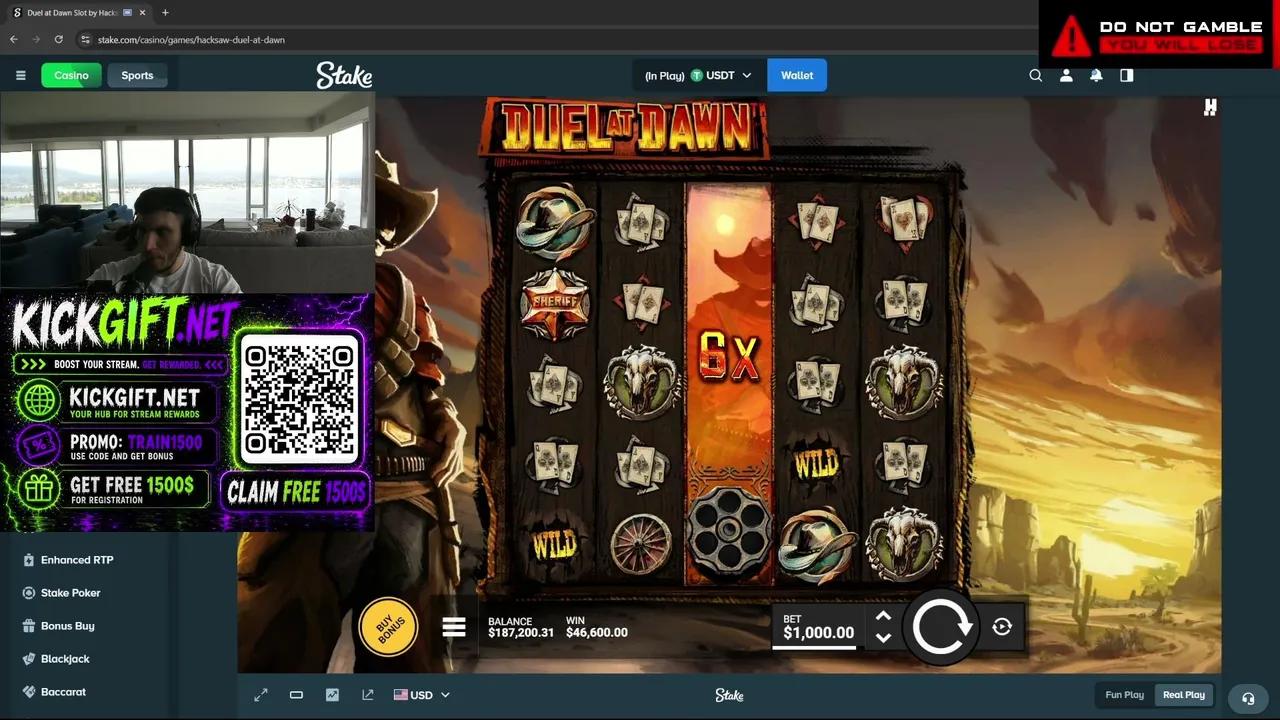
Task: Open autoplay settings next to spin
Action: tap(1002, 627)
